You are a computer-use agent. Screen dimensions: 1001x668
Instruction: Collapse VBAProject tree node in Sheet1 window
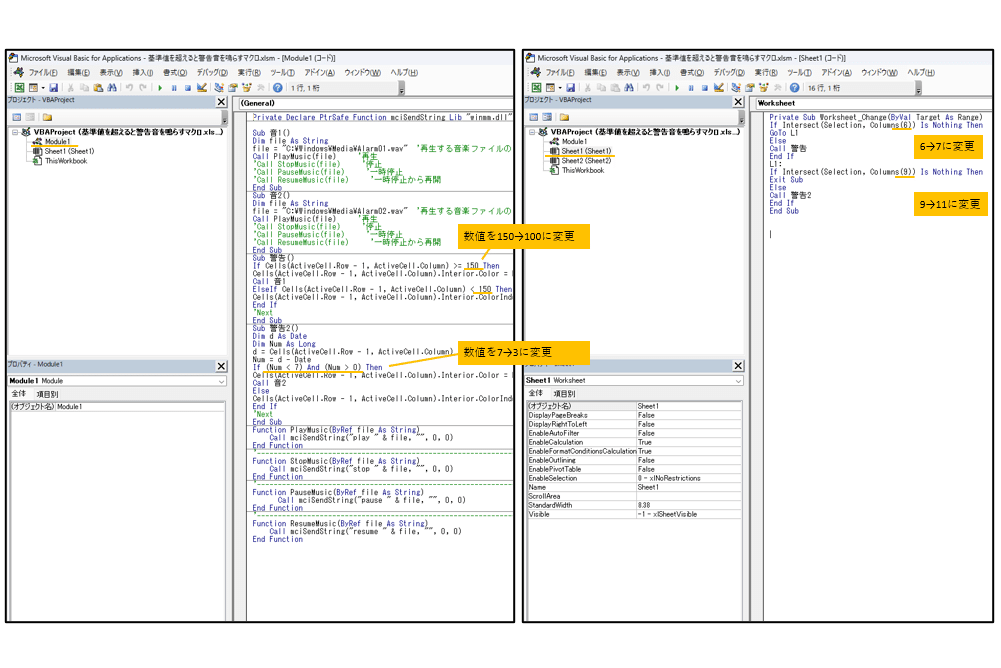click(x=532, y=132)
